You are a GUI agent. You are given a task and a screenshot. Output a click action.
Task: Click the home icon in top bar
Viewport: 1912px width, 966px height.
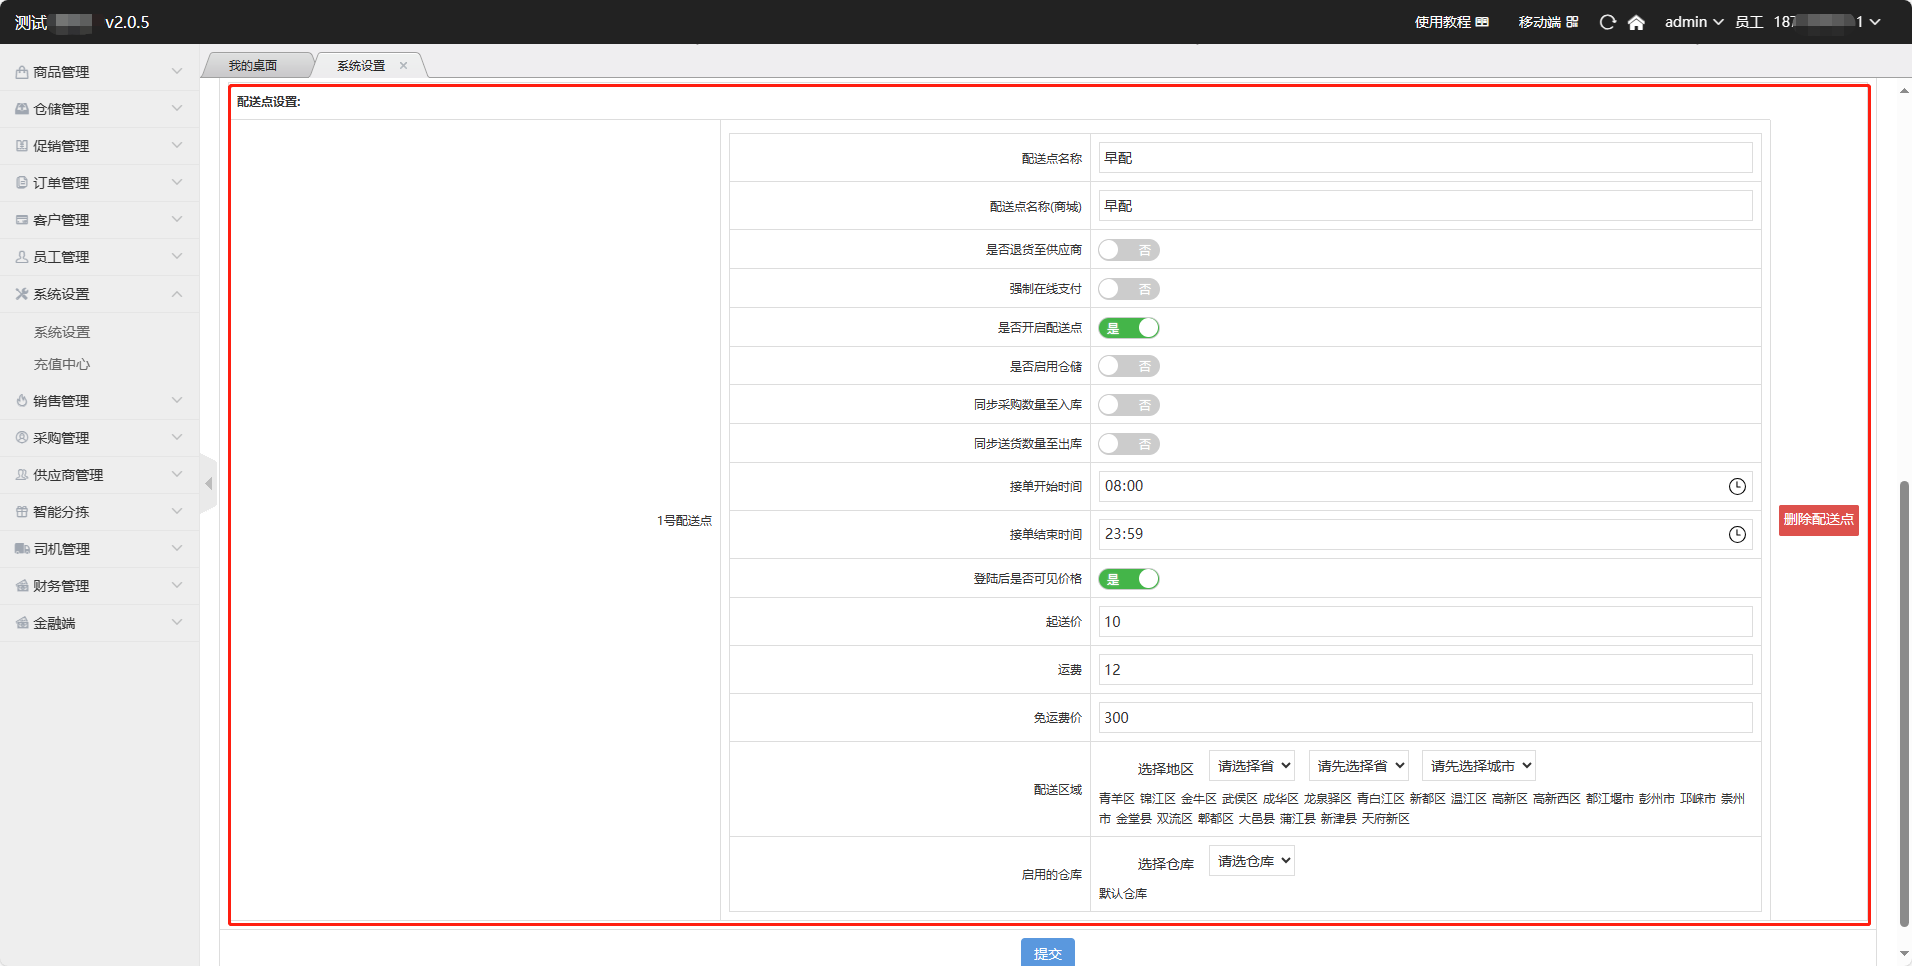tap(1636, 22)
